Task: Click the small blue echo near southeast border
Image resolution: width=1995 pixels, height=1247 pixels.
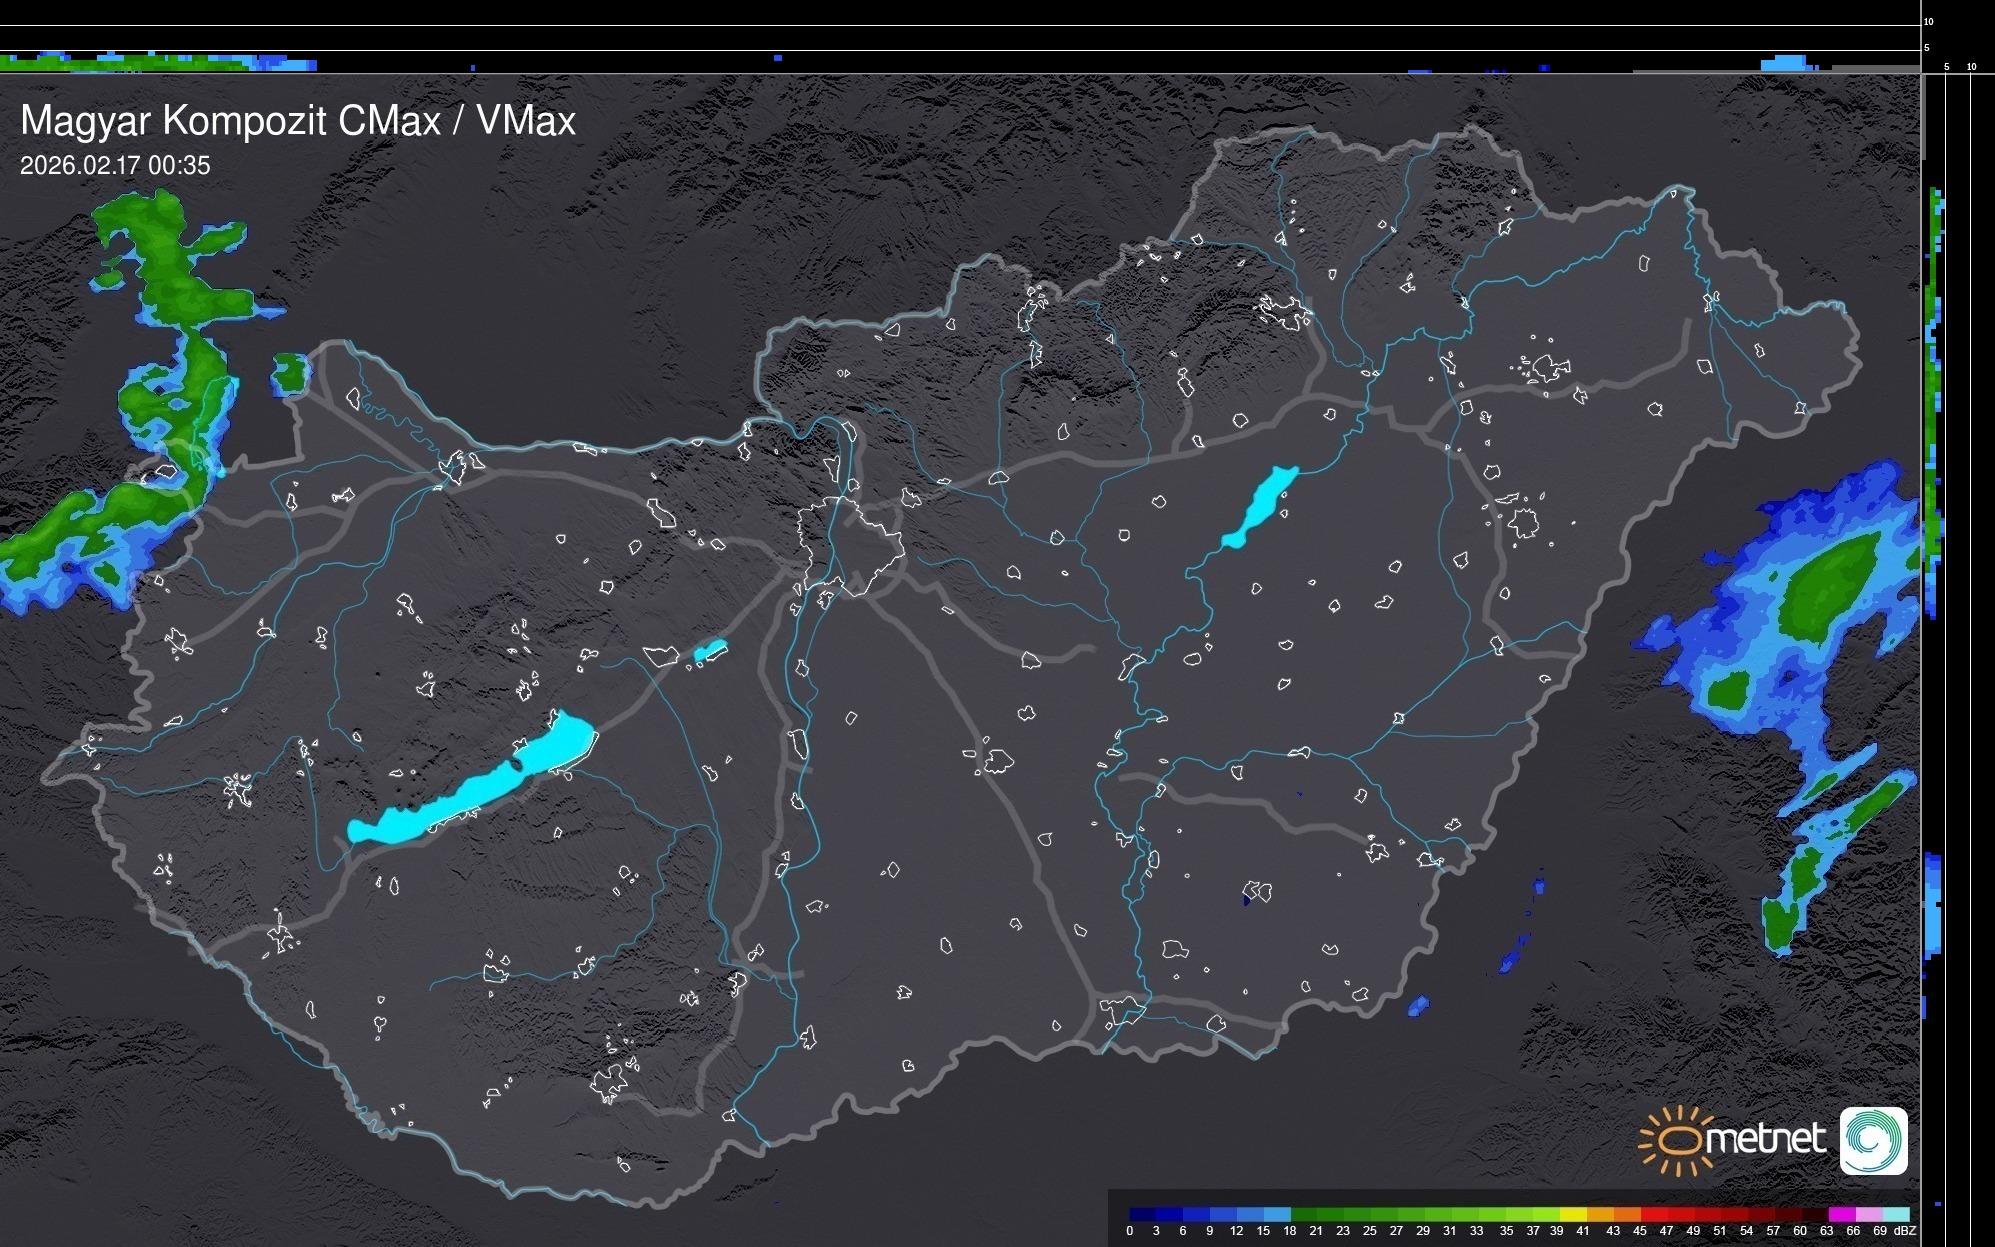Action: pyautogui.click(x=1418, y=1006)
